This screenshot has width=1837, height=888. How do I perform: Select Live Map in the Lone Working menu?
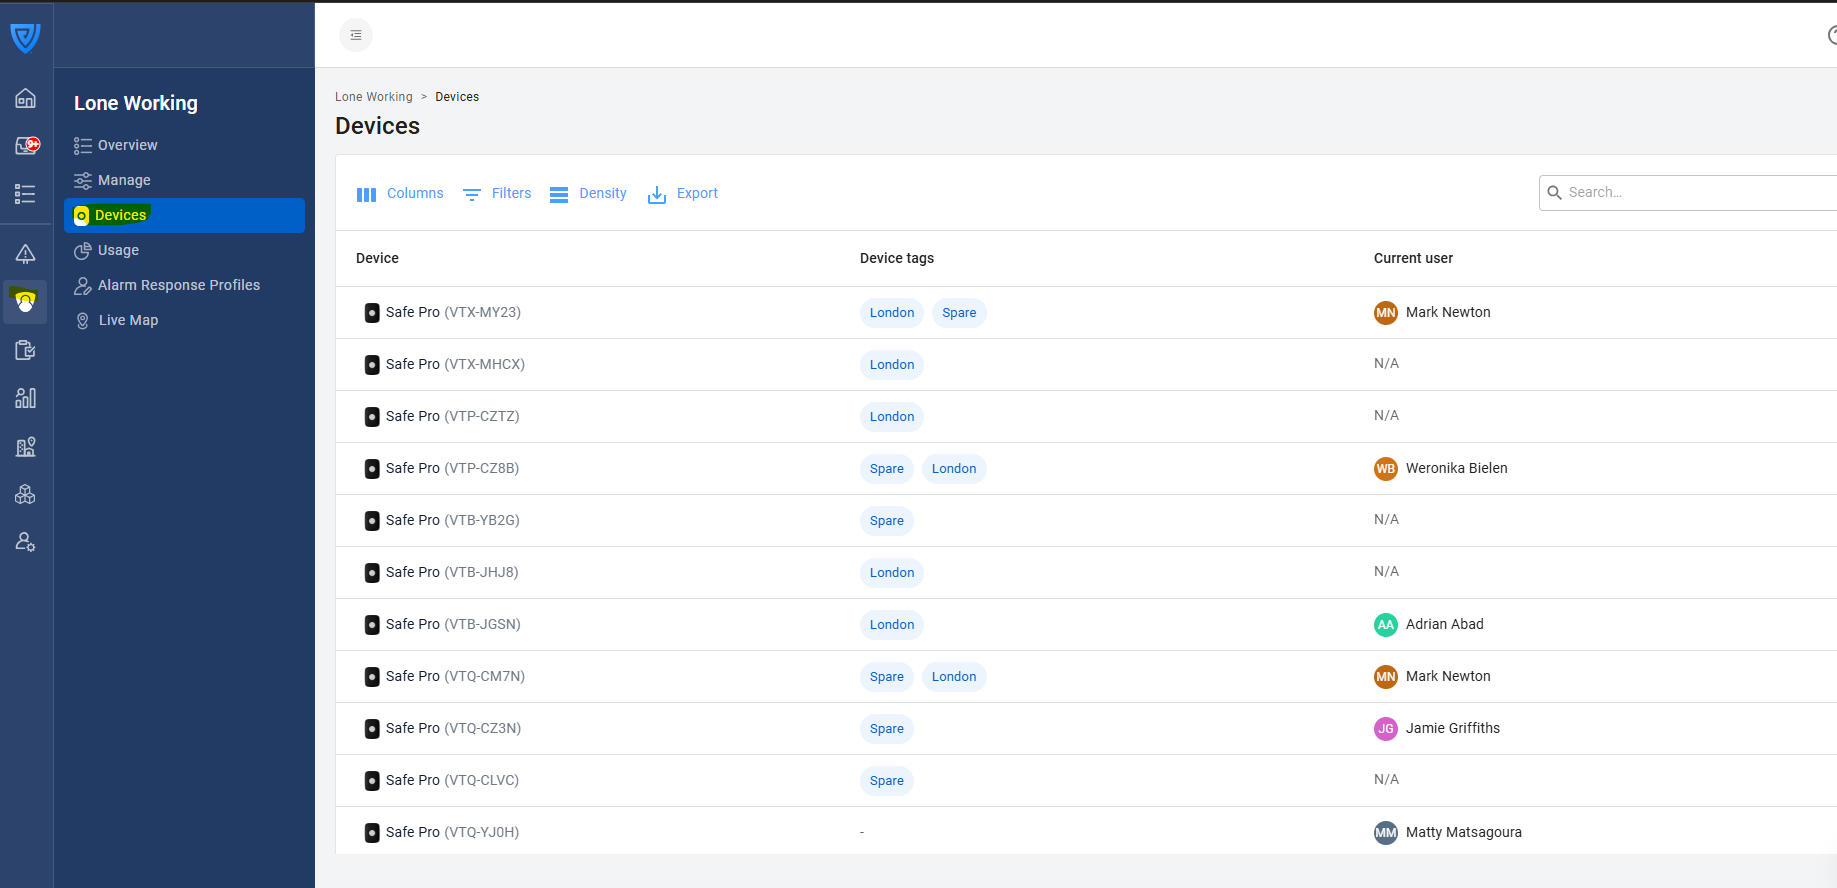tap(128, 320)
